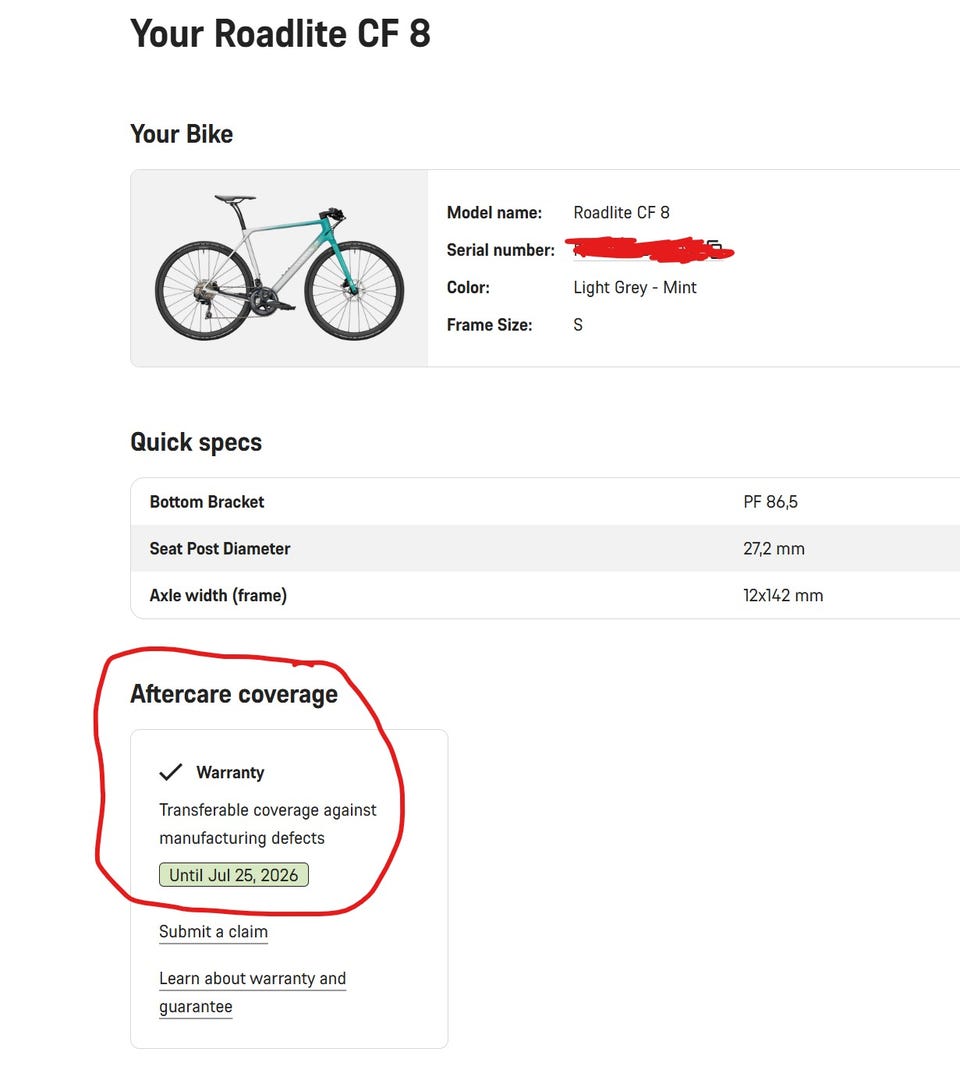Image resolution: width=960 pixels, height=1091 pixels.
Task: Click the Warranty title in coverage card
Action: tap(230, 772)
